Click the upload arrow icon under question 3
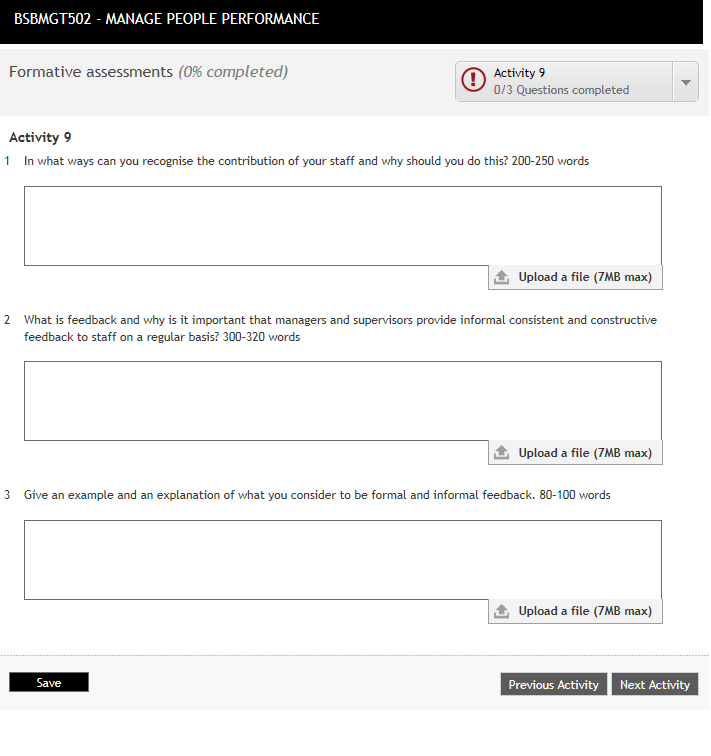 [502, 611]
